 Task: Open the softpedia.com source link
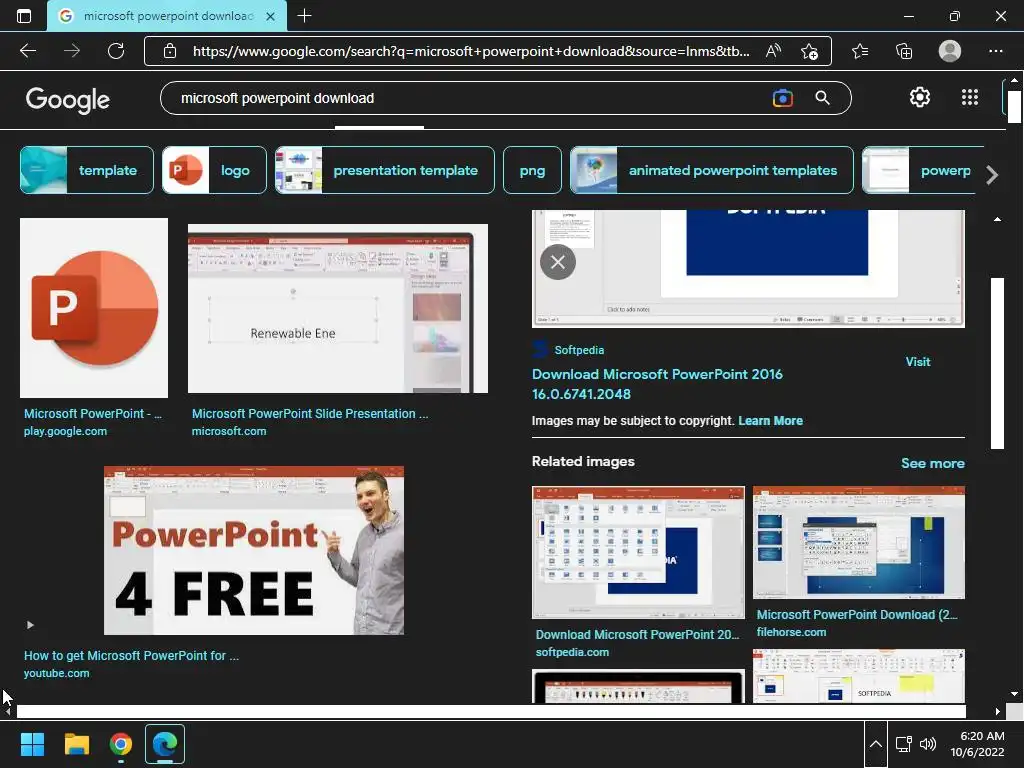(x=572, y=652)
